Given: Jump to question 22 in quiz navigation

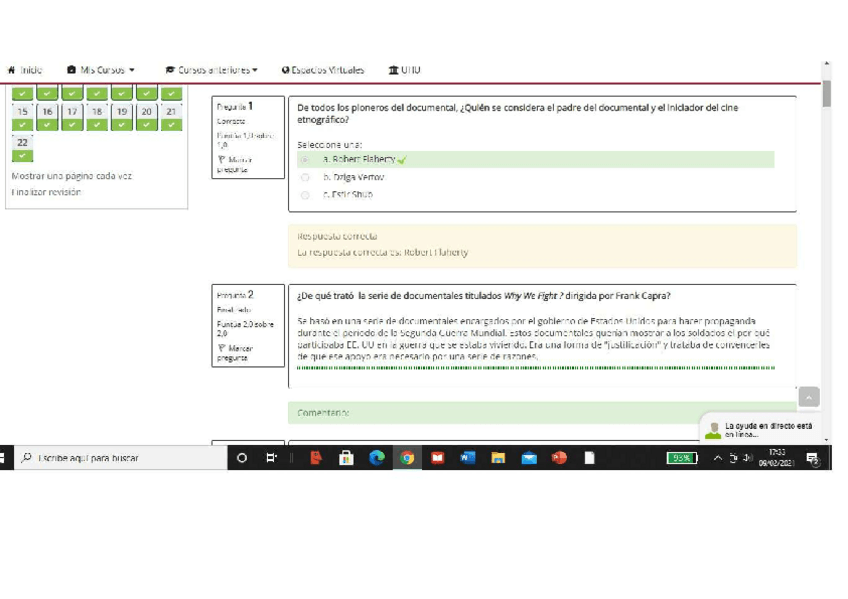Looking at the screenshot, I should [22, 148].
